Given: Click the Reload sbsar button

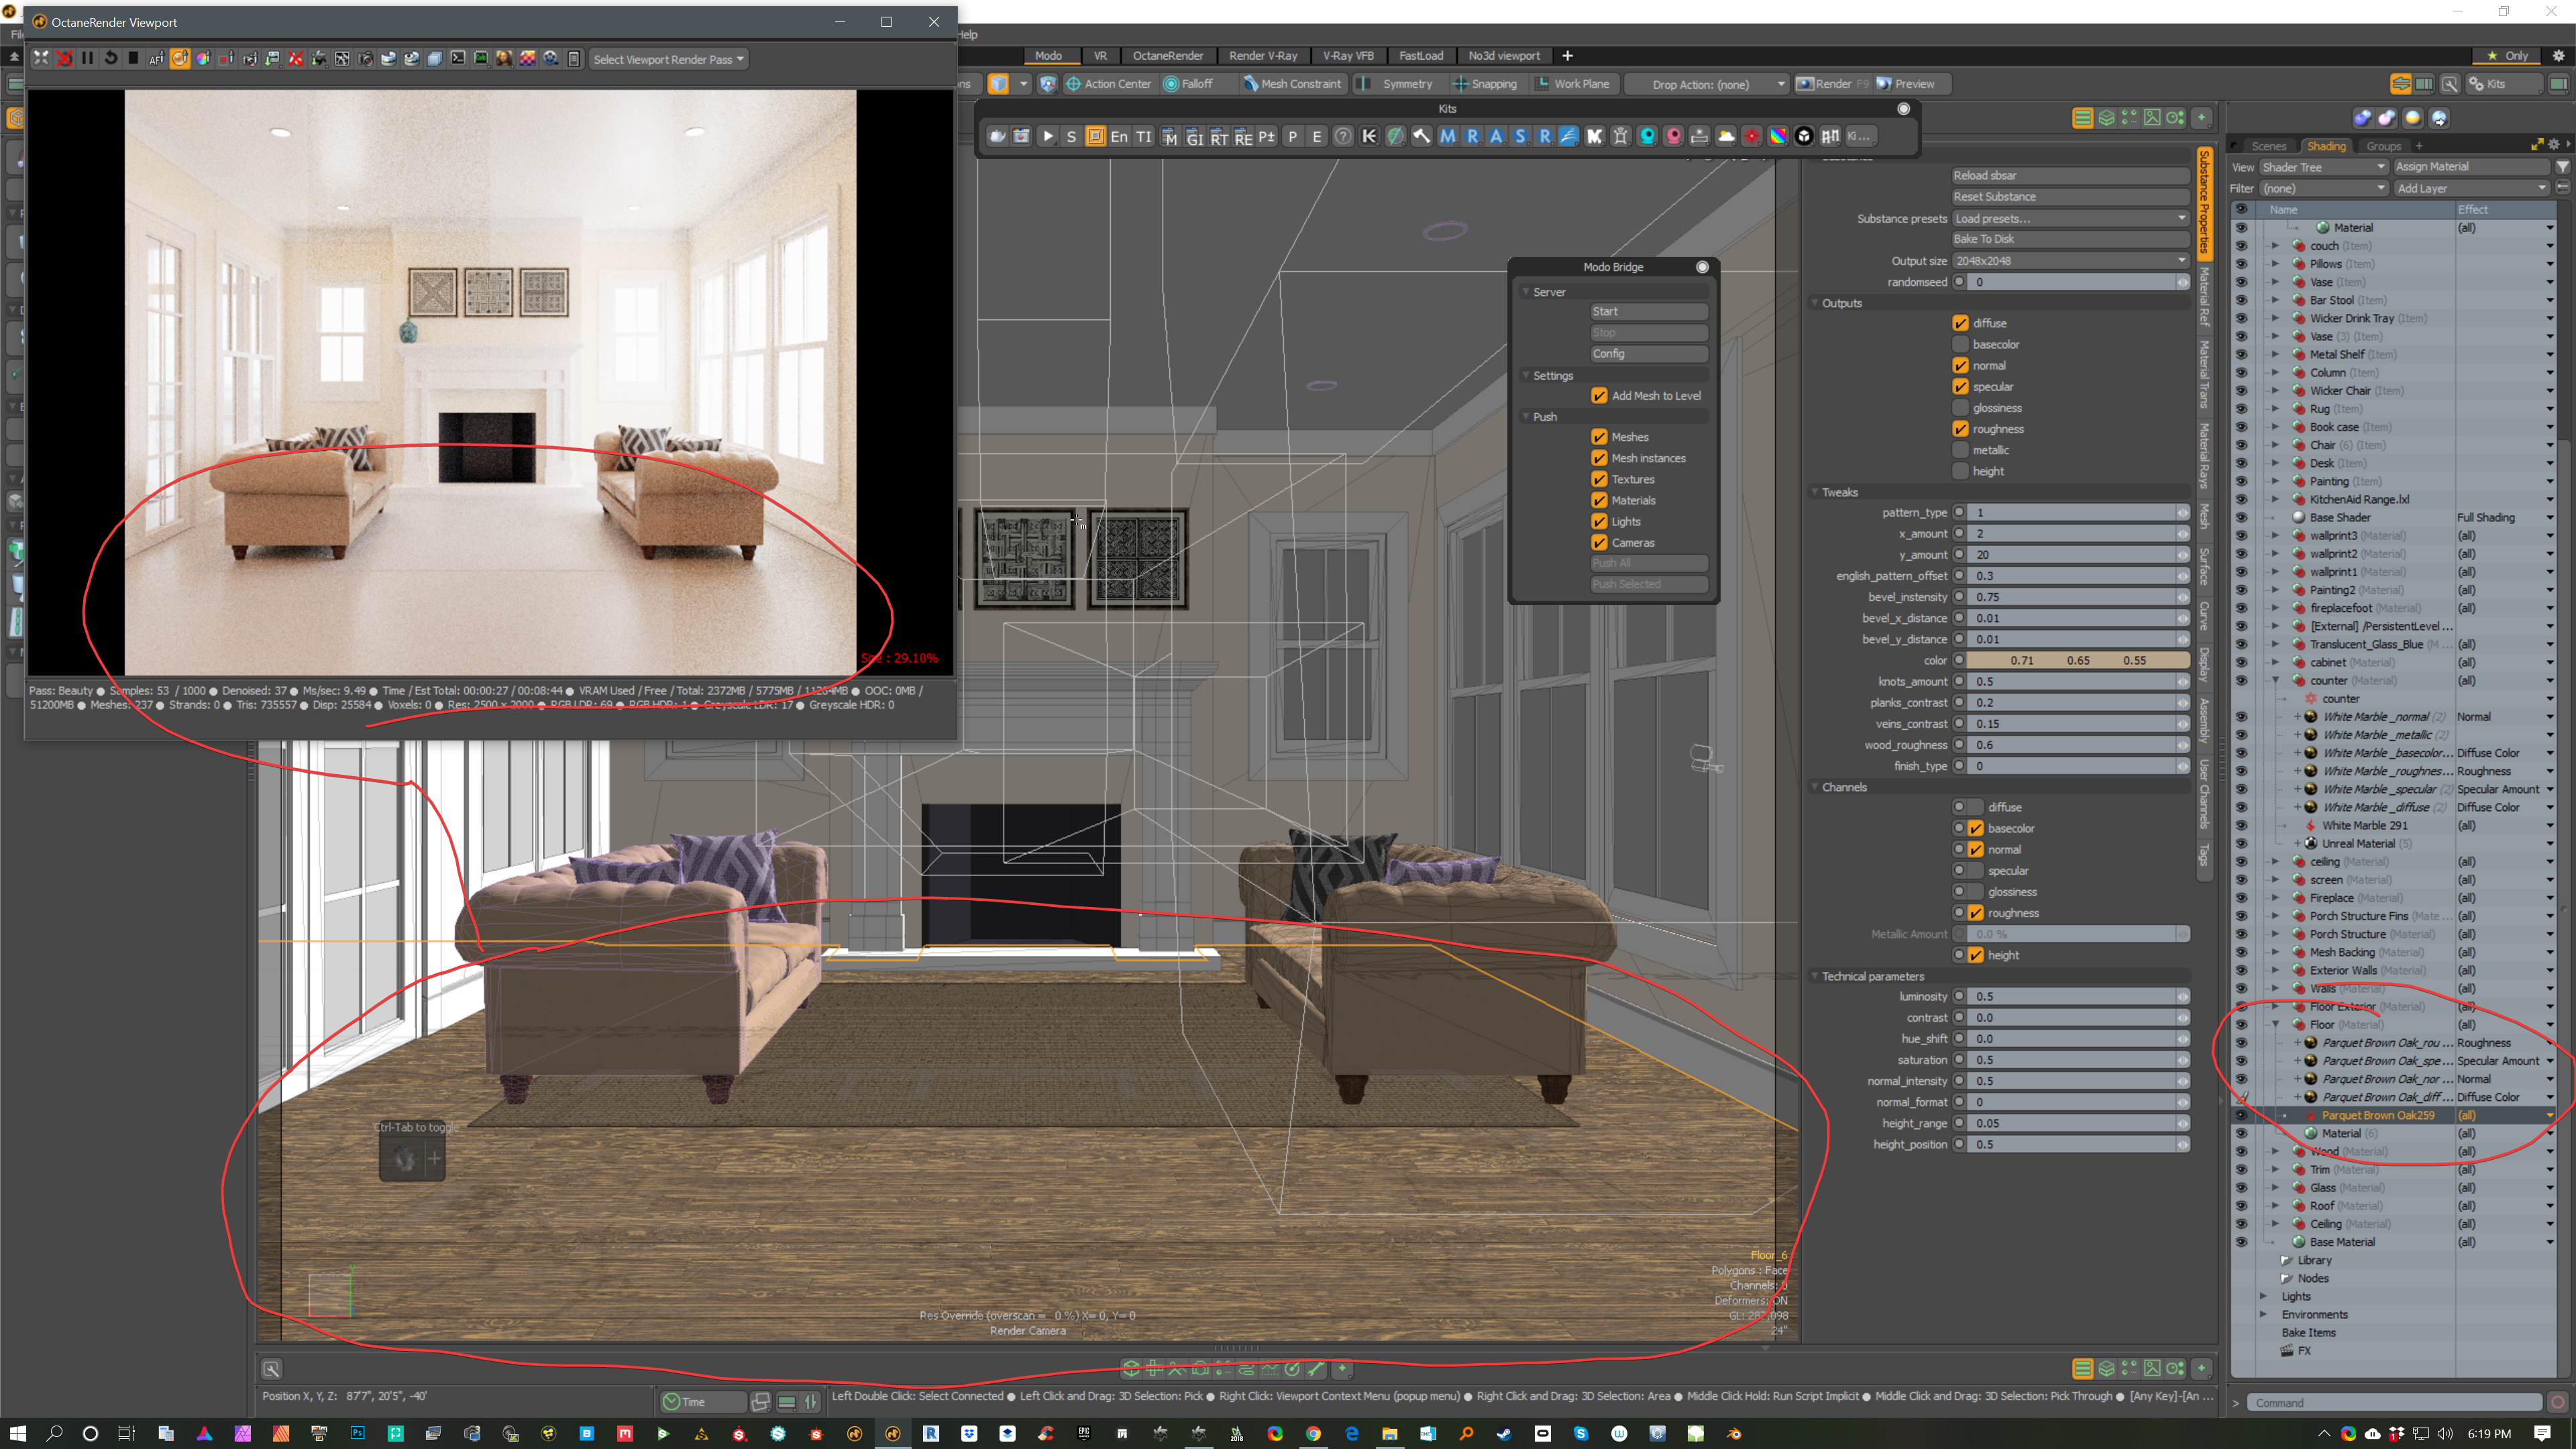Looking at the screenshot, I should point(2069,175).
